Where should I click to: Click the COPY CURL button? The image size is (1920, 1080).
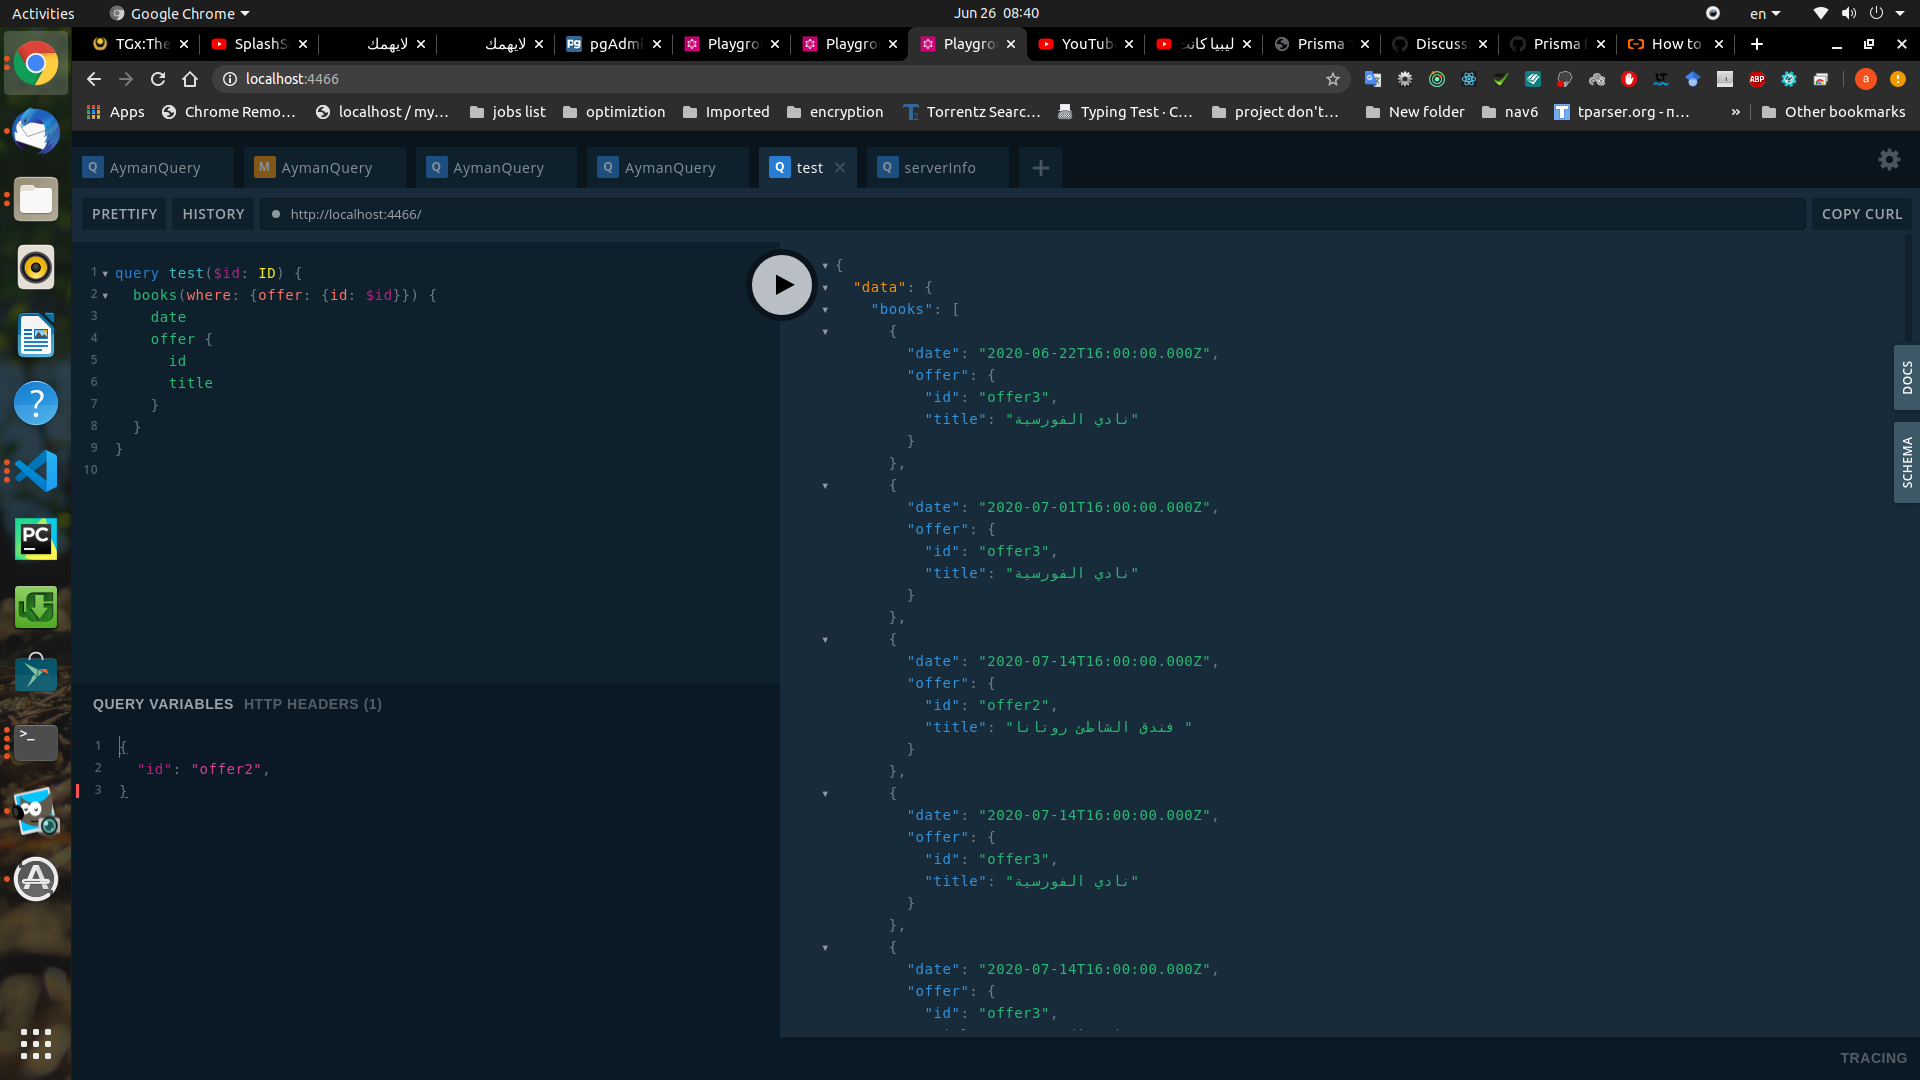tap(1861, 213)
